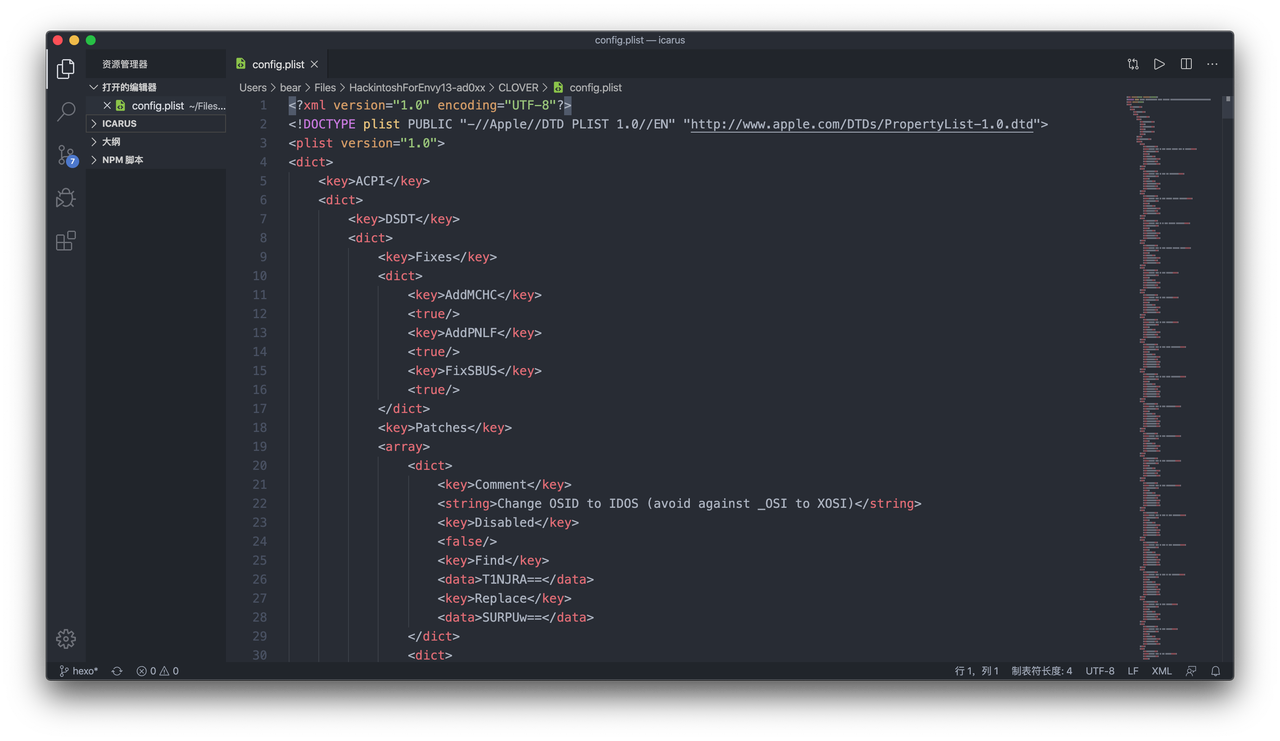Open the Debug view icon

point(66,198)
